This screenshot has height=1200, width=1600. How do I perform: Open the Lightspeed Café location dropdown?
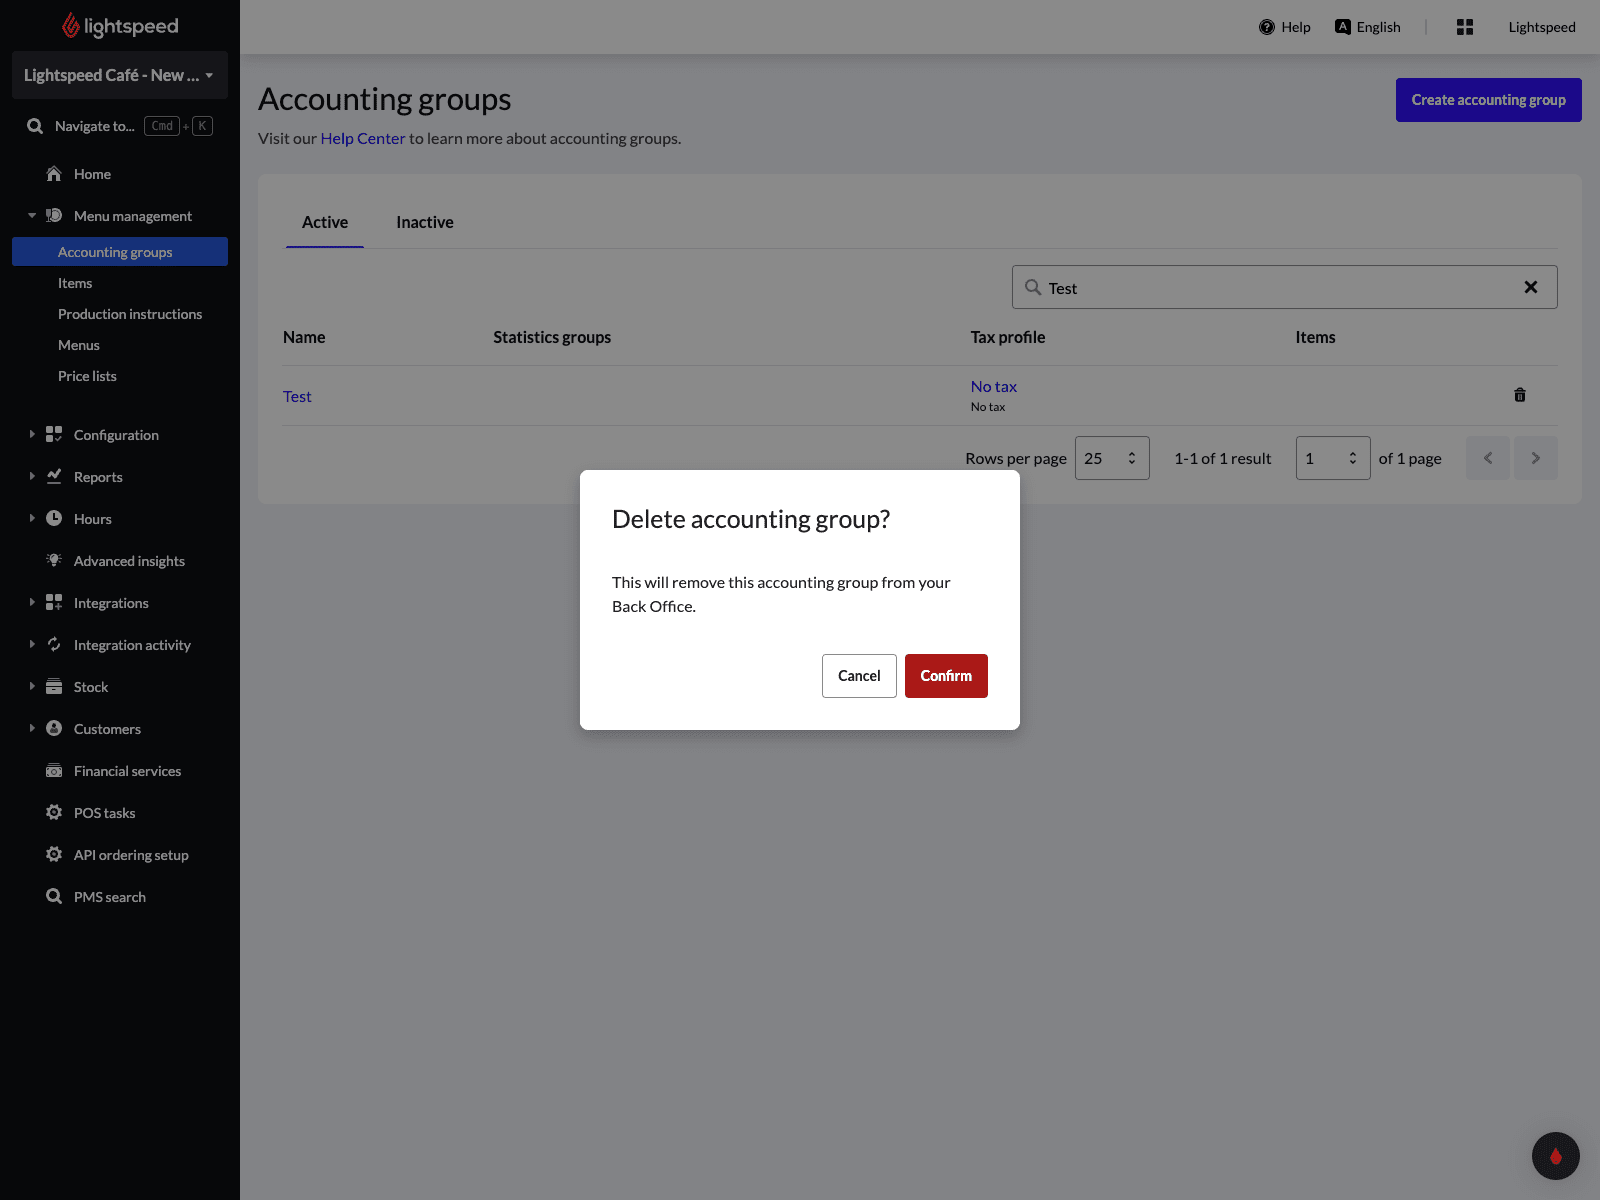click(x=120, y=75)
